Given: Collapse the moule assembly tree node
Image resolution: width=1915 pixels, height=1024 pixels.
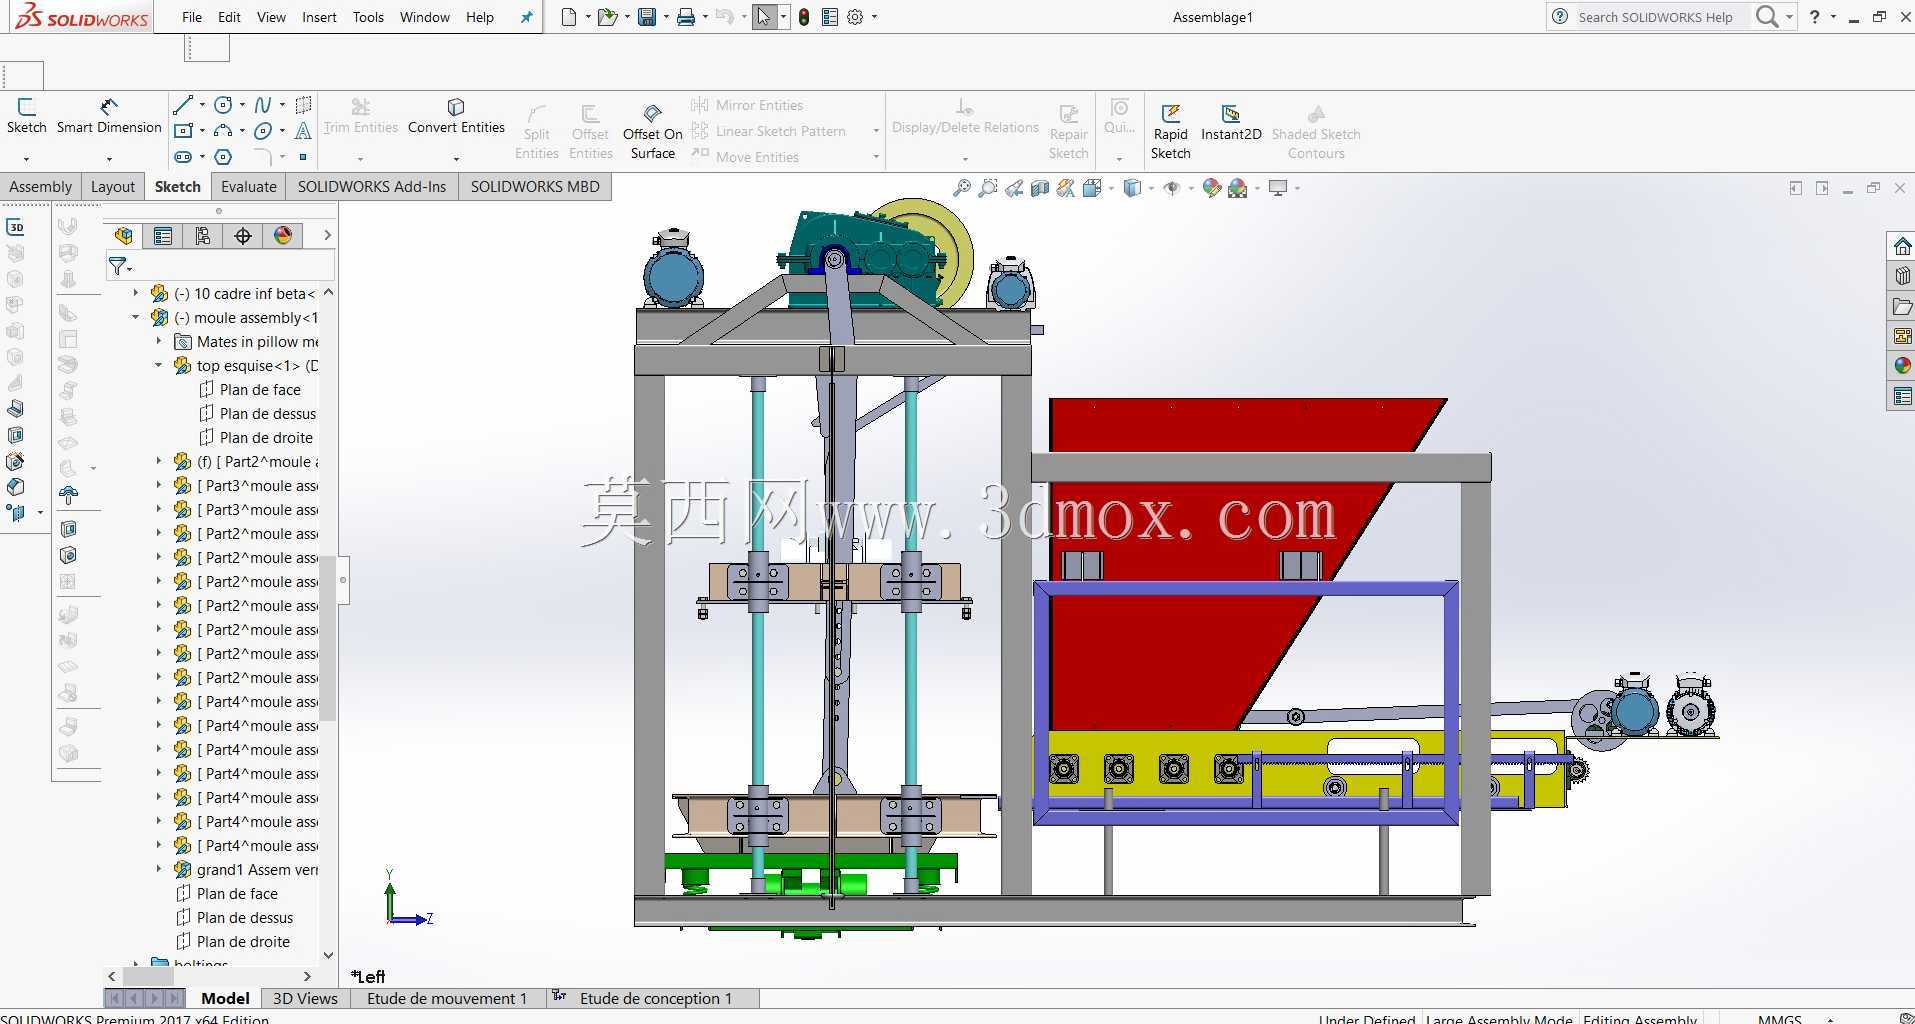Looking at the screenshot, I should [136, 318].
